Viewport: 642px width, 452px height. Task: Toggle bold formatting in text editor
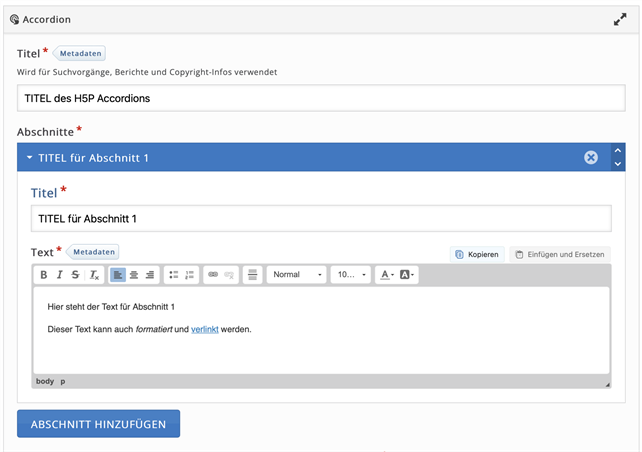pyautogui.click(x=44, y=275)
